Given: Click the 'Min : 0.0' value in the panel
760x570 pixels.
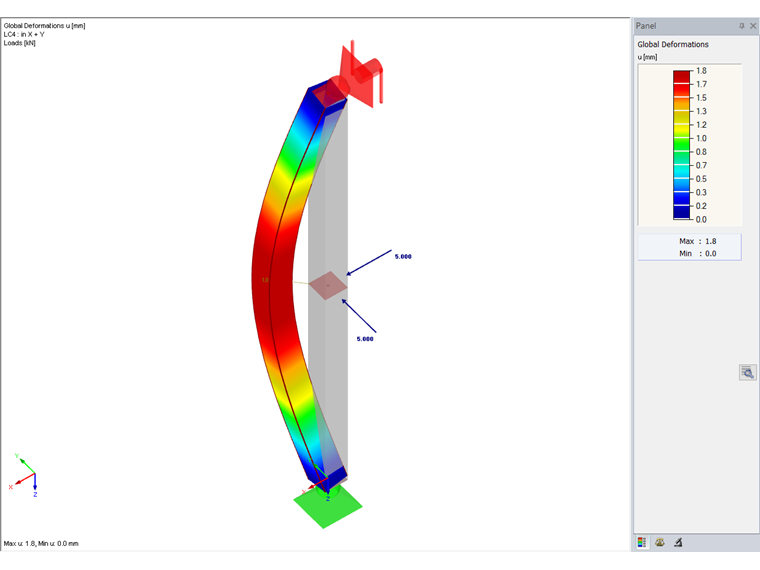Looking at the screenshot, I should click(697, 253).
